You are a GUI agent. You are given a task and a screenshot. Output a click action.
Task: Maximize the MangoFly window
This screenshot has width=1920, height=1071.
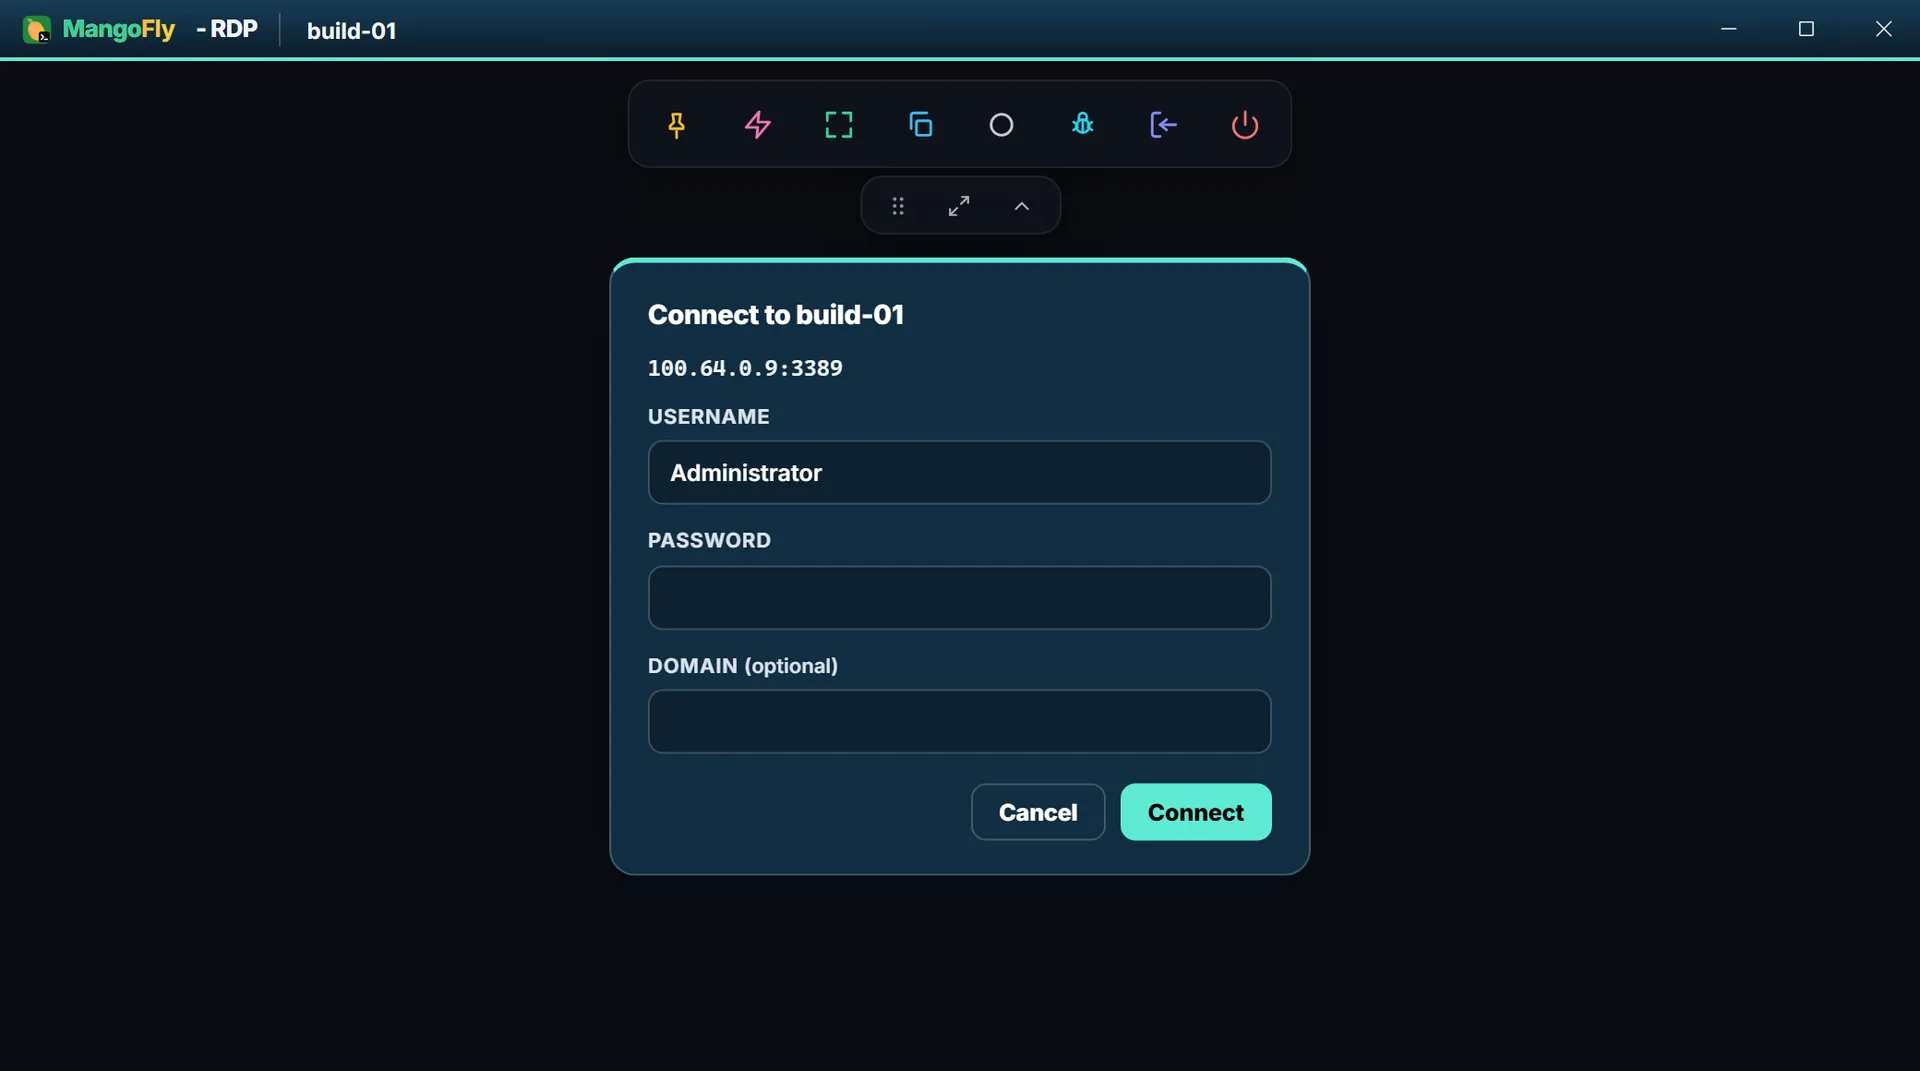[1806, 29]
